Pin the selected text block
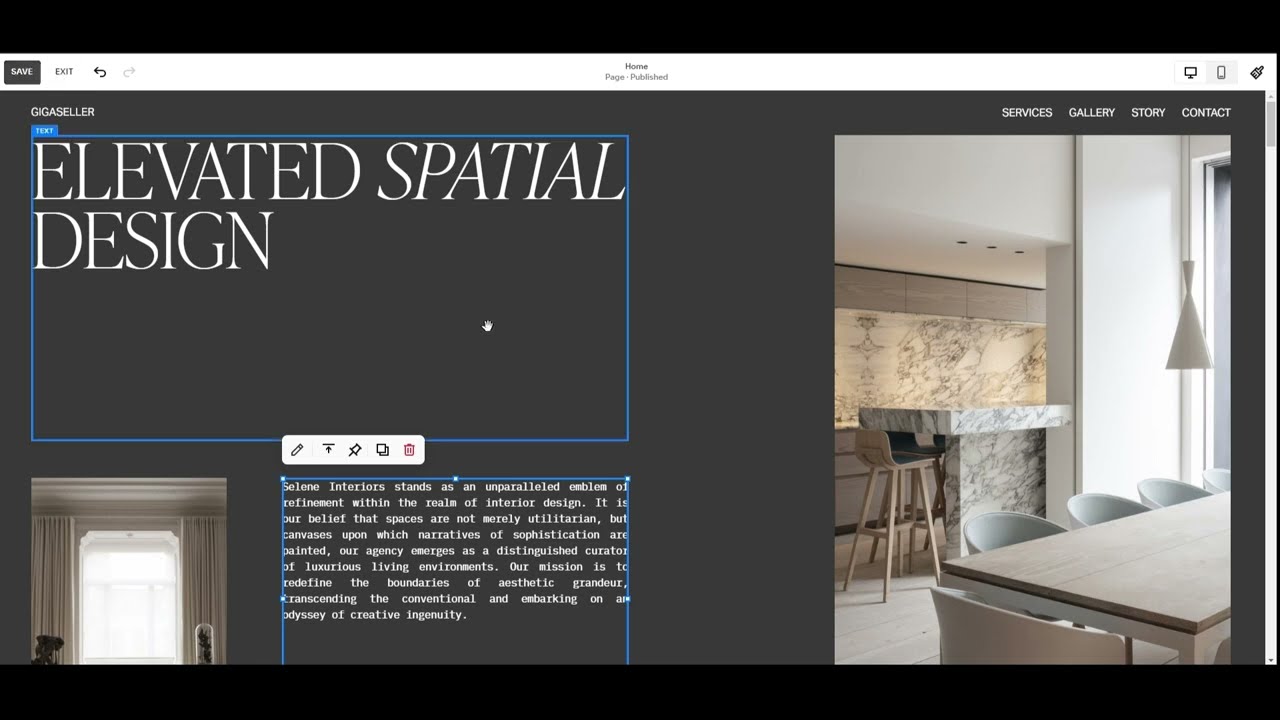 pyautogui.click(x=355, y=450)
